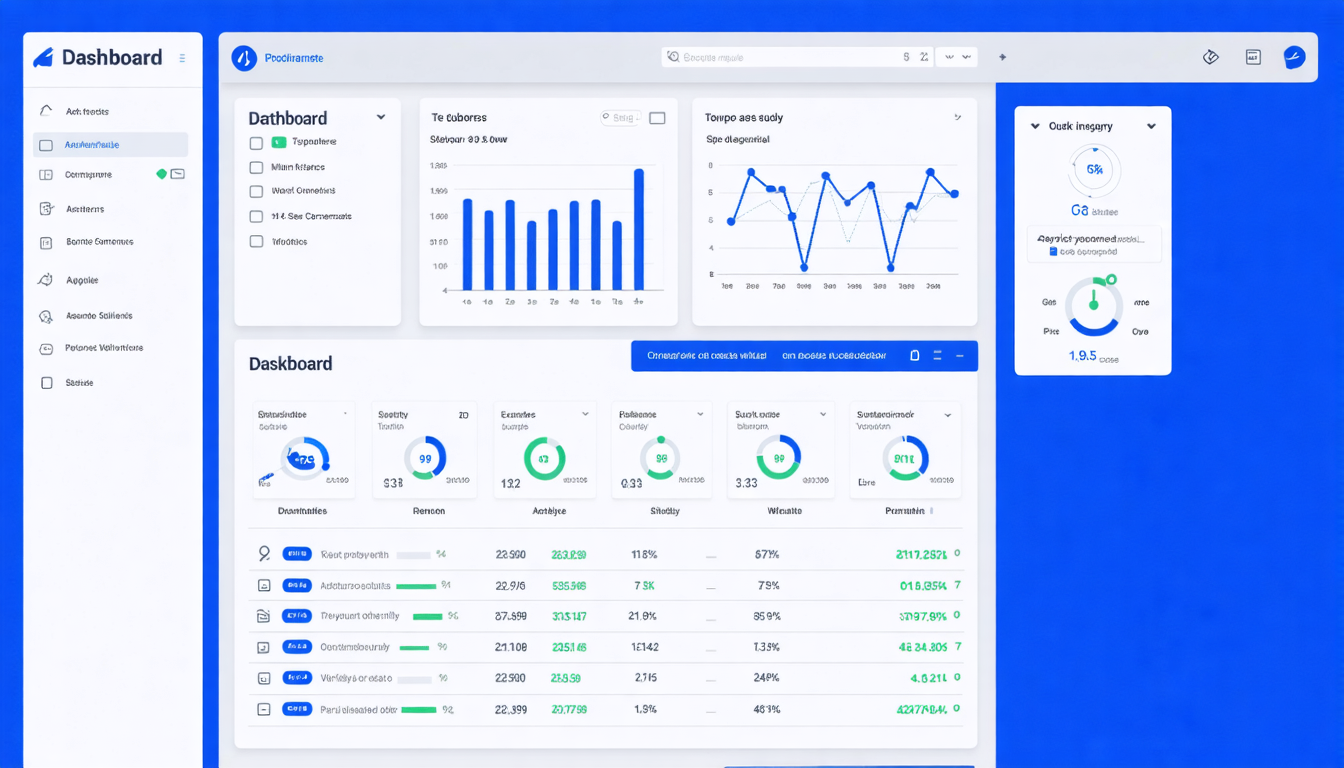Tick the fifth checkbox in the Dathboard card

pos(256,241)
